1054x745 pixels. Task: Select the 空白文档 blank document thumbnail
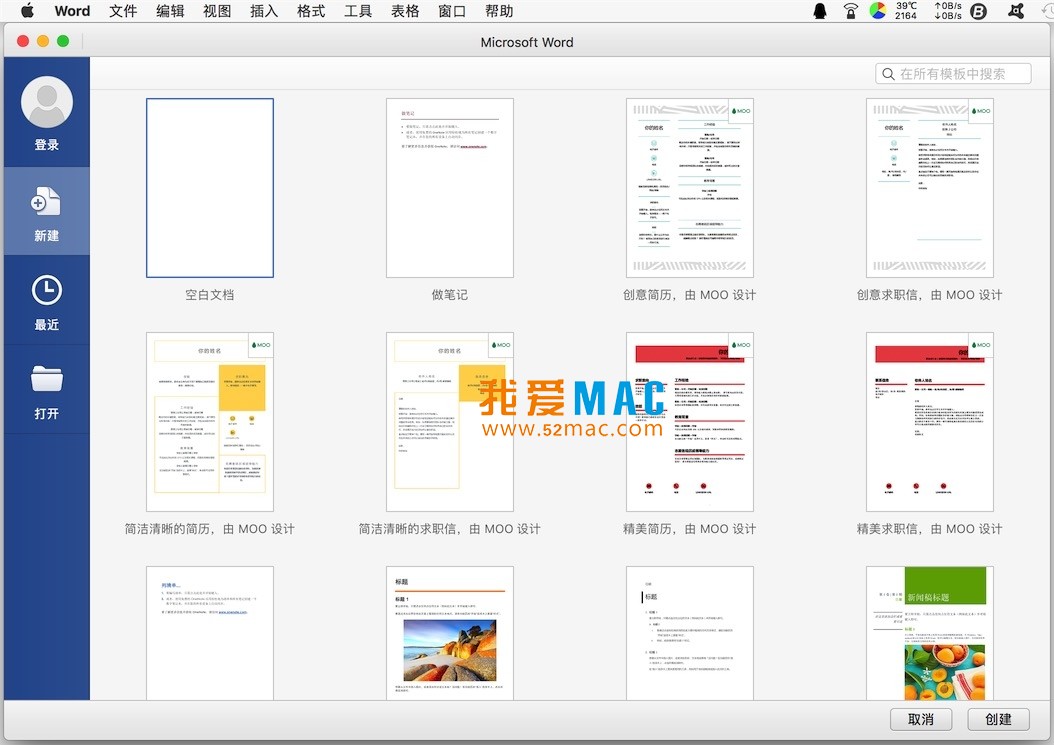tap(210, 188)
